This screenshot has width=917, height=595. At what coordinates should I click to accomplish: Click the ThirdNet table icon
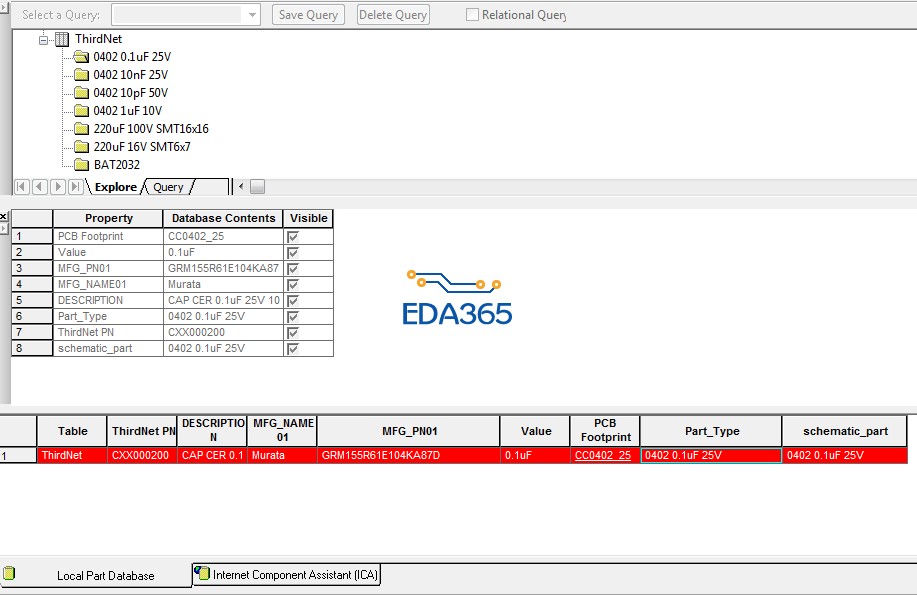coord(62,39)
